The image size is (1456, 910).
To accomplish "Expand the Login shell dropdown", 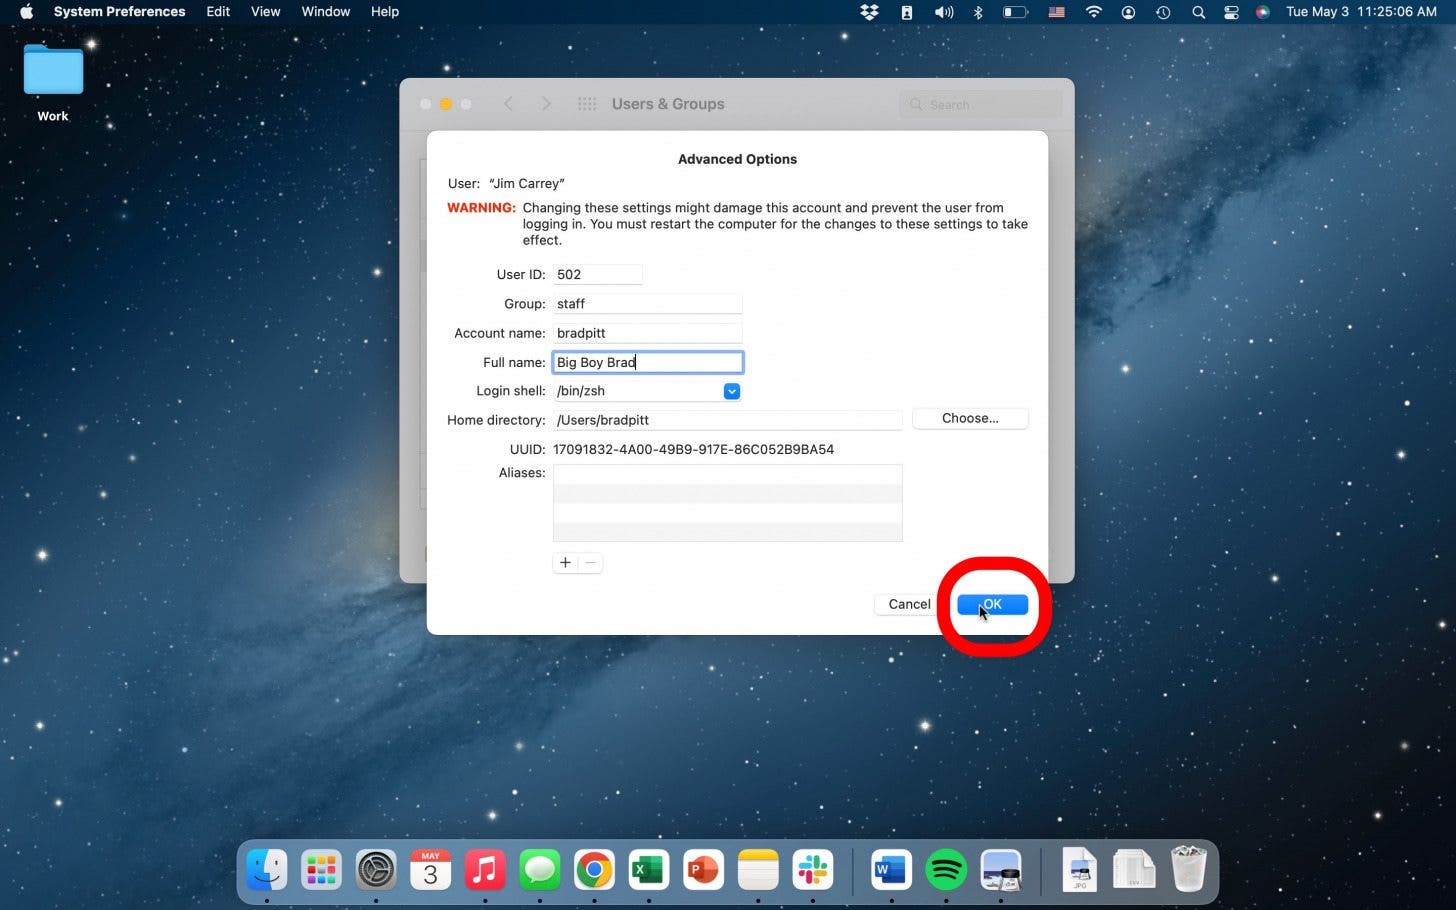I will pyautogui.click(x=731, y=391).
